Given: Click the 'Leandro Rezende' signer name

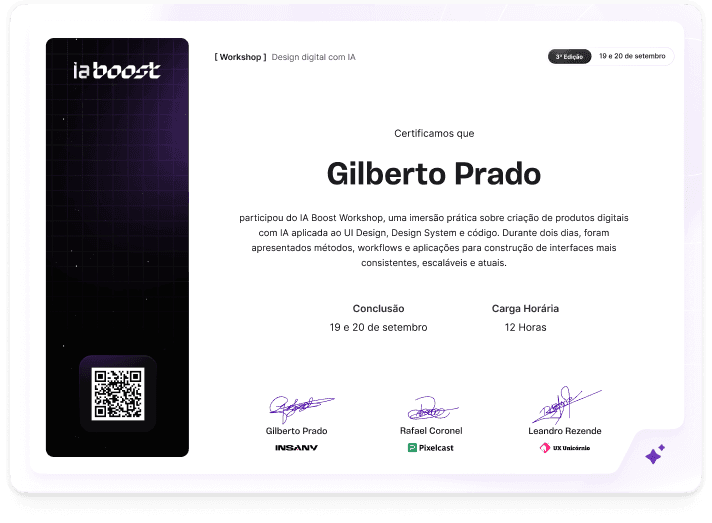Looking at the screenshot, I should coord(564,431).
